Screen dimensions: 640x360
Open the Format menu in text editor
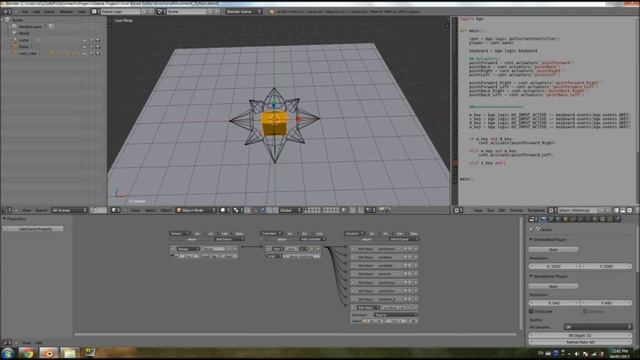click(516, 210)
